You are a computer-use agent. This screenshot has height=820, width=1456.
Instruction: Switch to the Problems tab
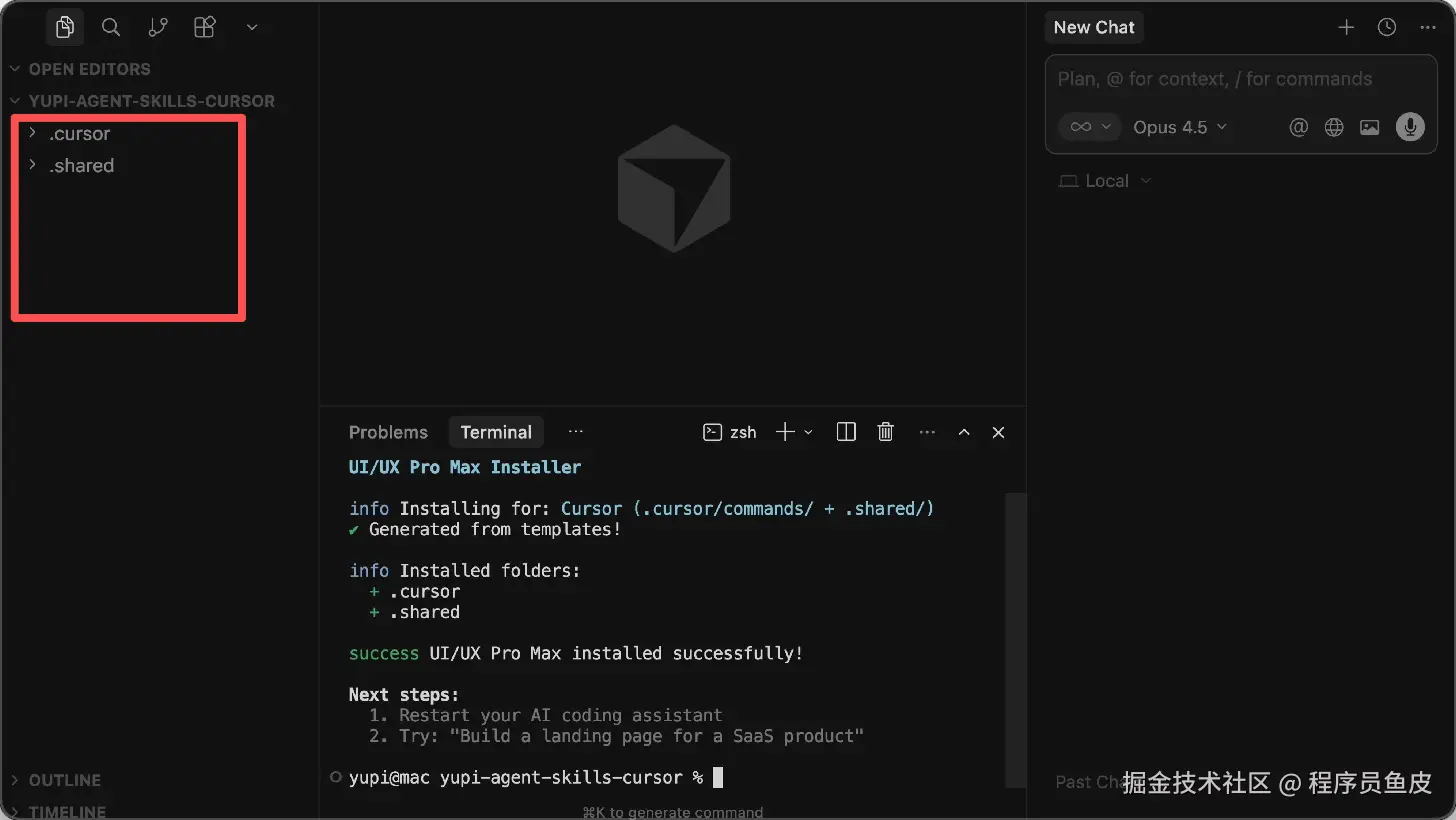(388, 432)
